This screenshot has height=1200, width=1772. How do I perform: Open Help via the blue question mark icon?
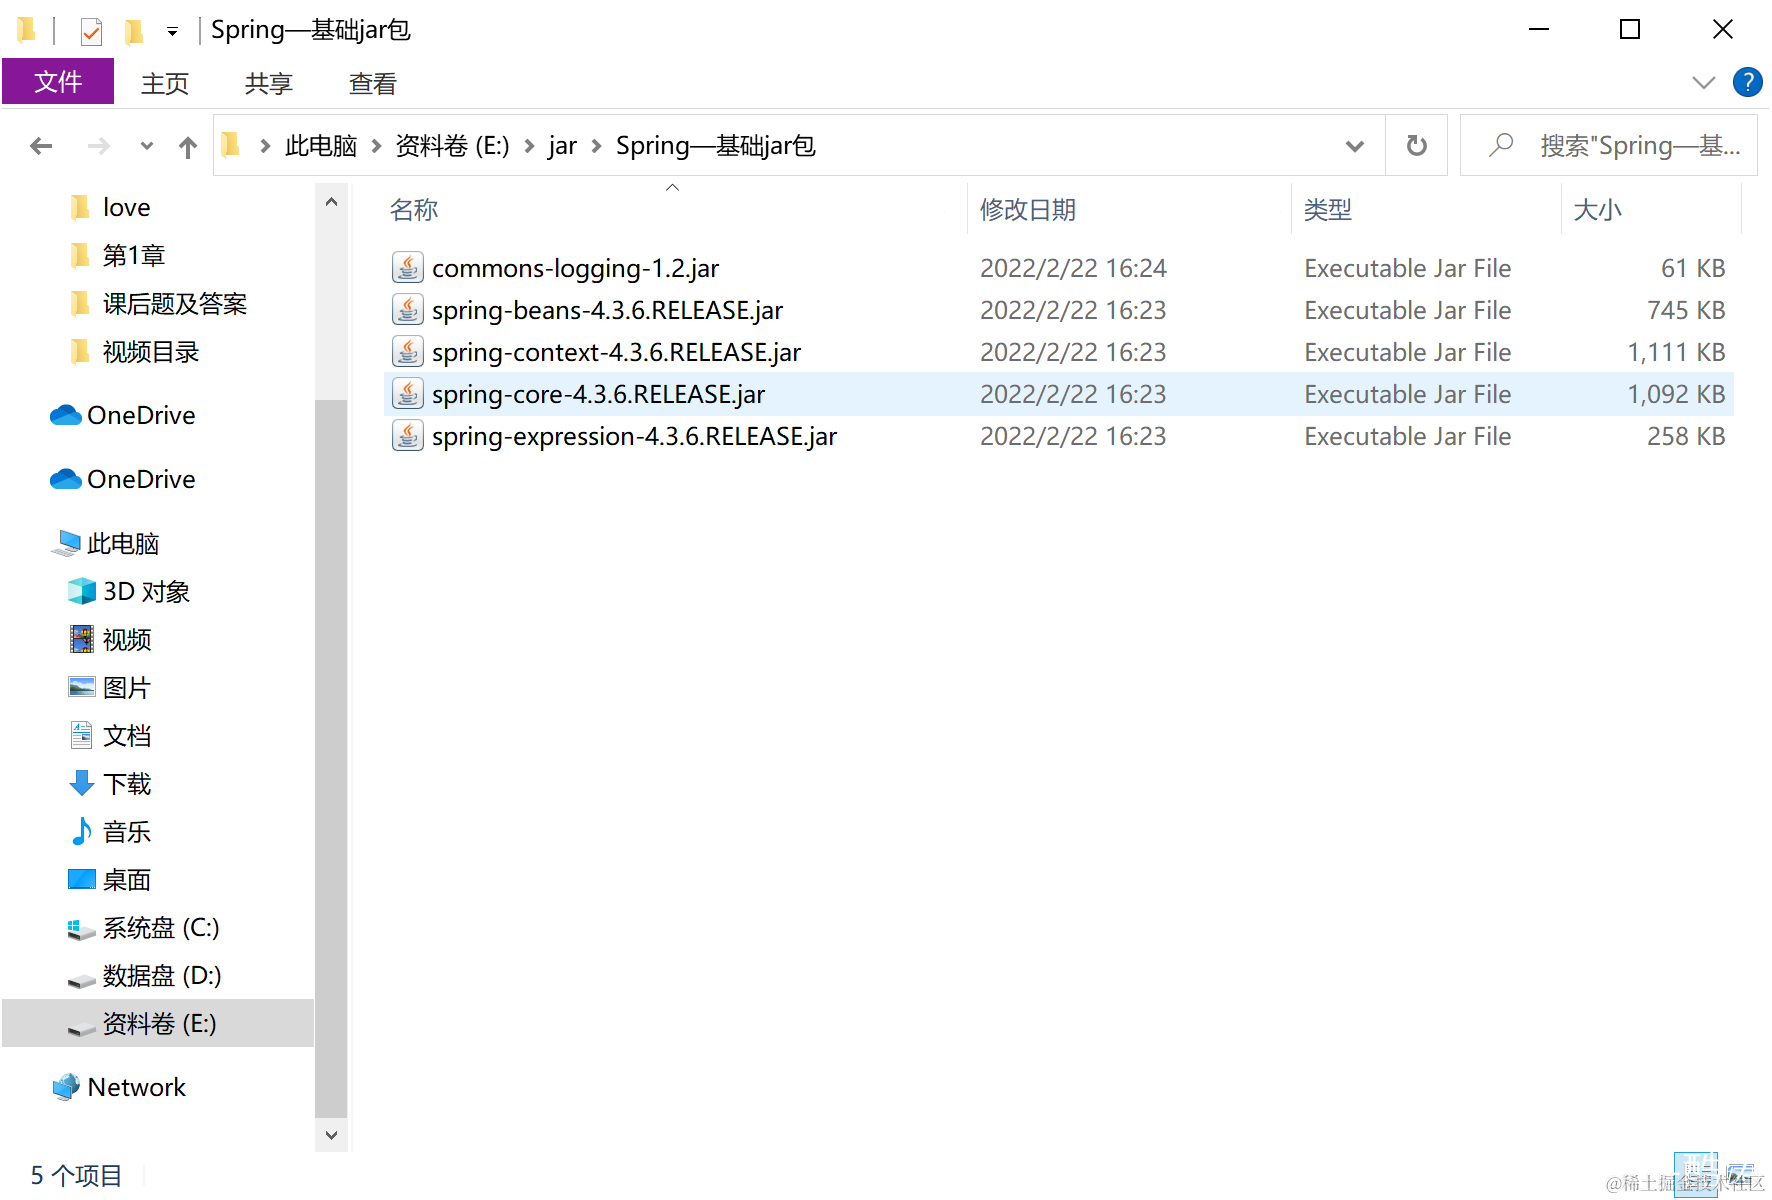coord(1747,82)
